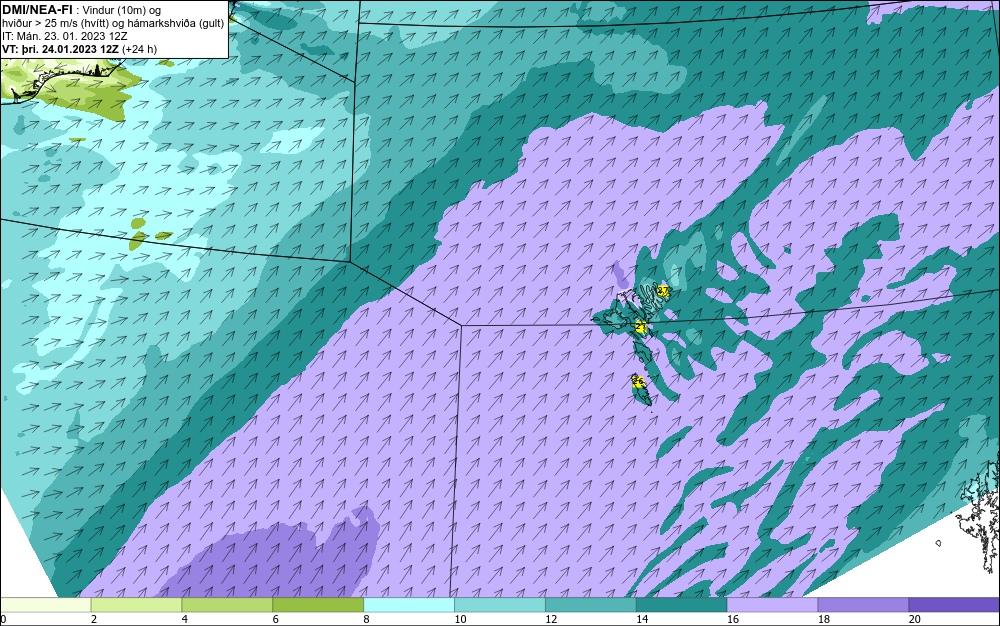This screenshot has width=1000, height=626.
Task: Click the 18–20 m/s medium purple legend swatch
Action: (864, 605)
